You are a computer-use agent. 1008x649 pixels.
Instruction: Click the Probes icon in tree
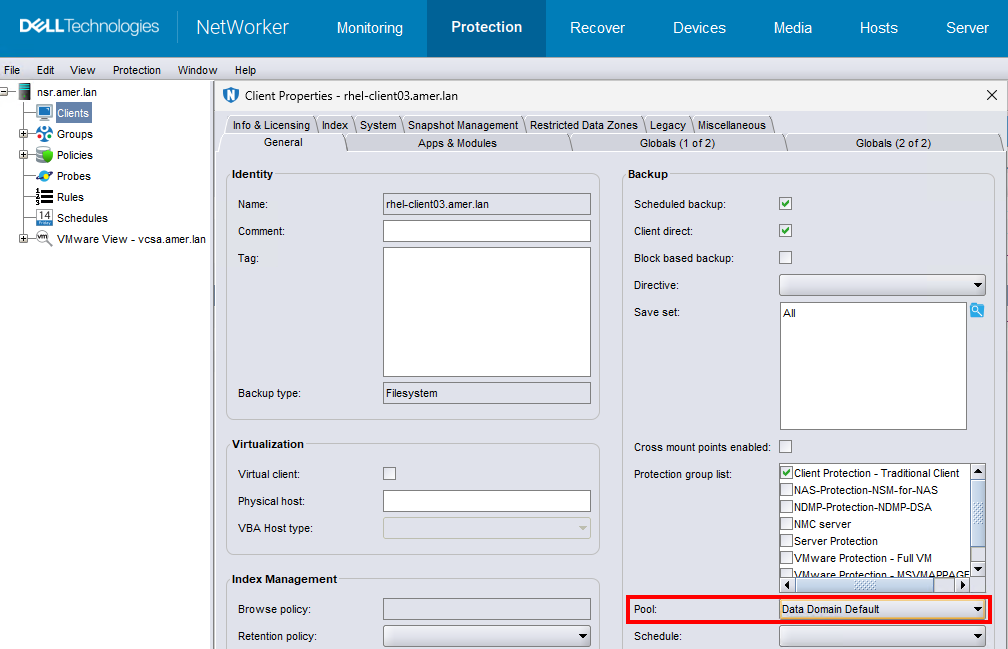pyautogui.click(x=44, y=176)
